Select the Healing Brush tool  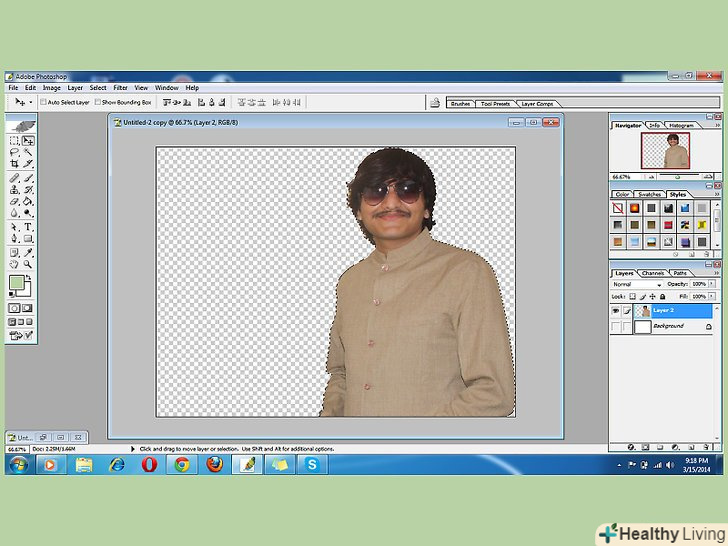[14, 178]
